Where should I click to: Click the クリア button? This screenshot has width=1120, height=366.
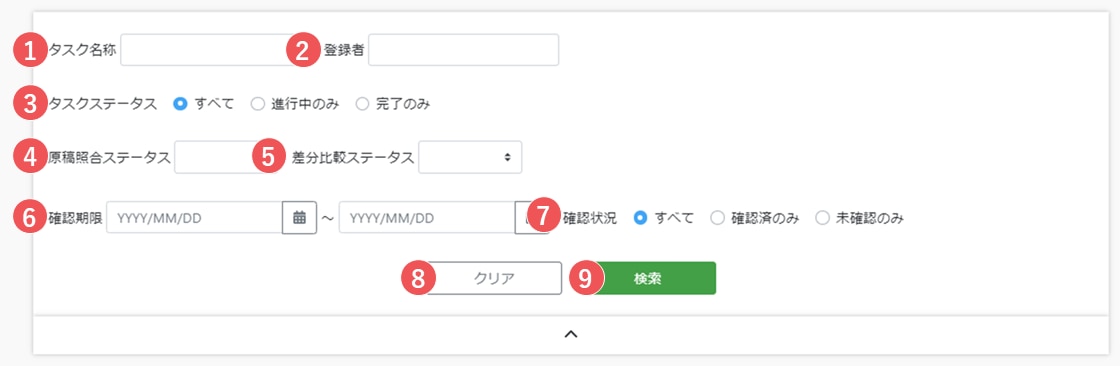pos(494,279)
